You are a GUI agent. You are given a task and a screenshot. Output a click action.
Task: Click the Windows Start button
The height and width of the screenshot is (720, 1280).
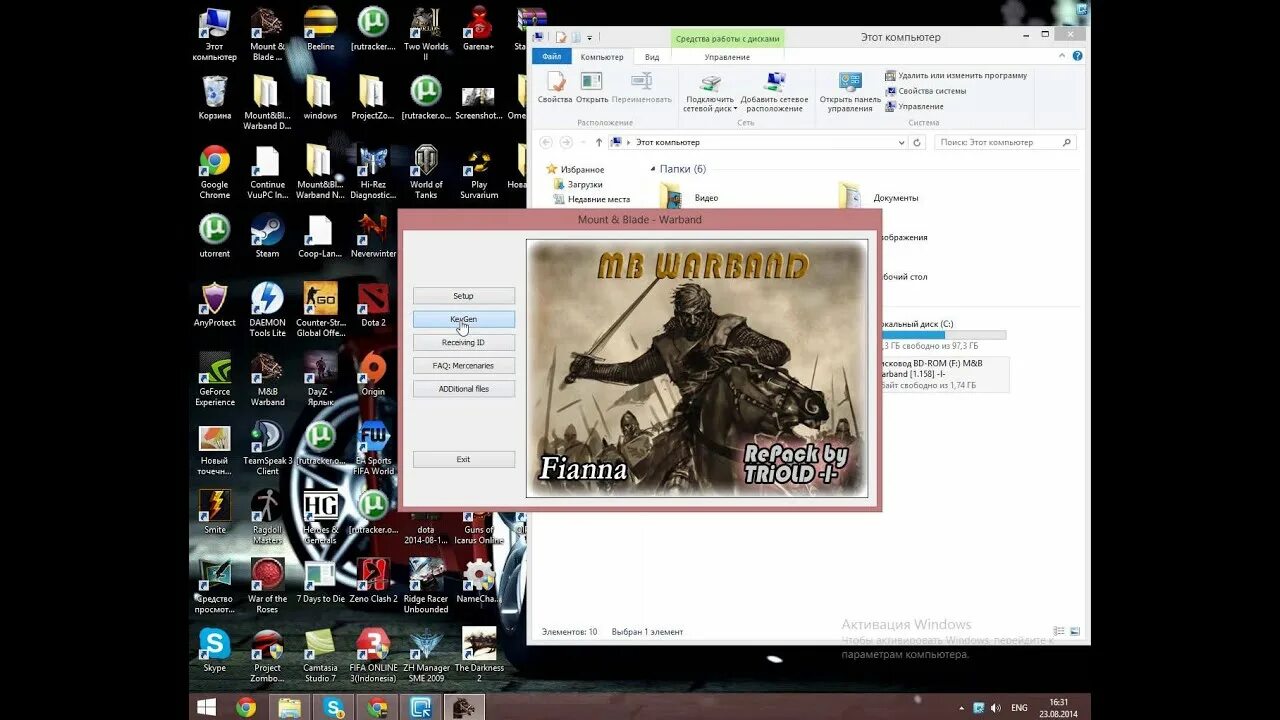click(207, 707)
